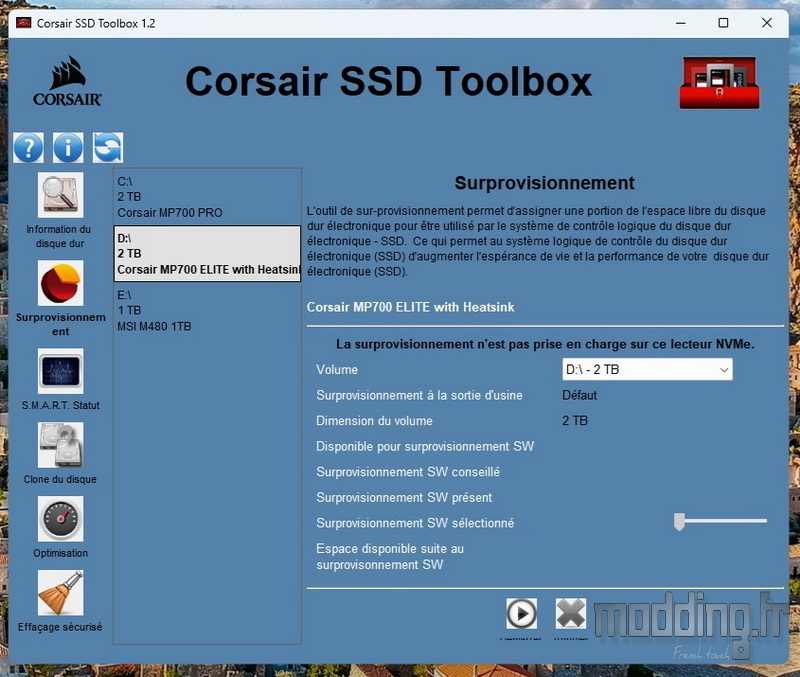Click the 'Corsair MP700 ELITE with Heatsink' subheading
This screenshot has width=800, height=677.
tap(410, 307)
